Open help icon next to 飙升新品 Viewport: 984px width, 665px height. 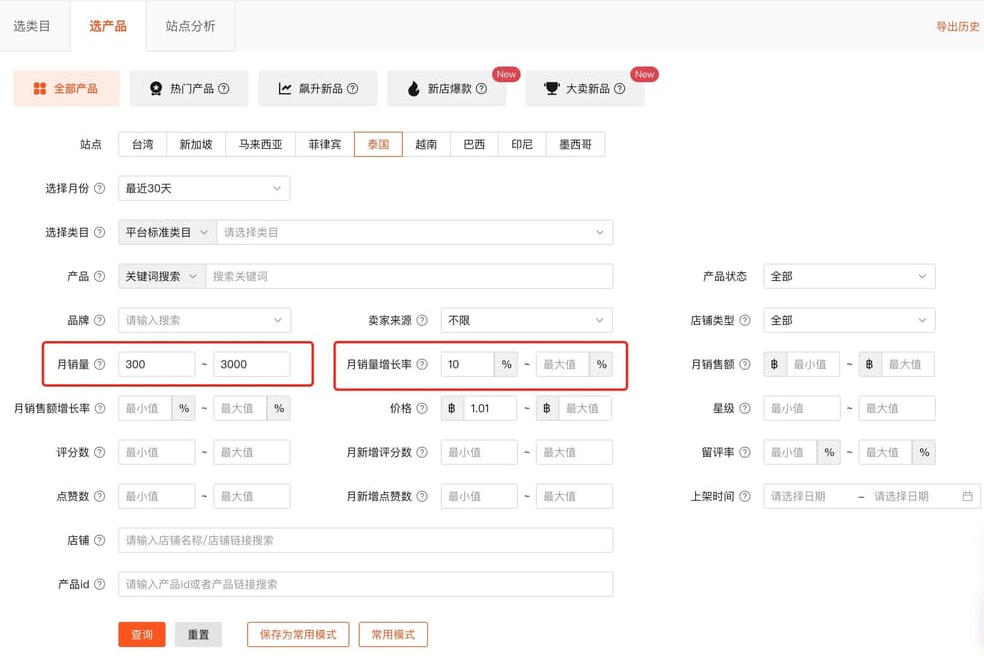pos(353,88)
